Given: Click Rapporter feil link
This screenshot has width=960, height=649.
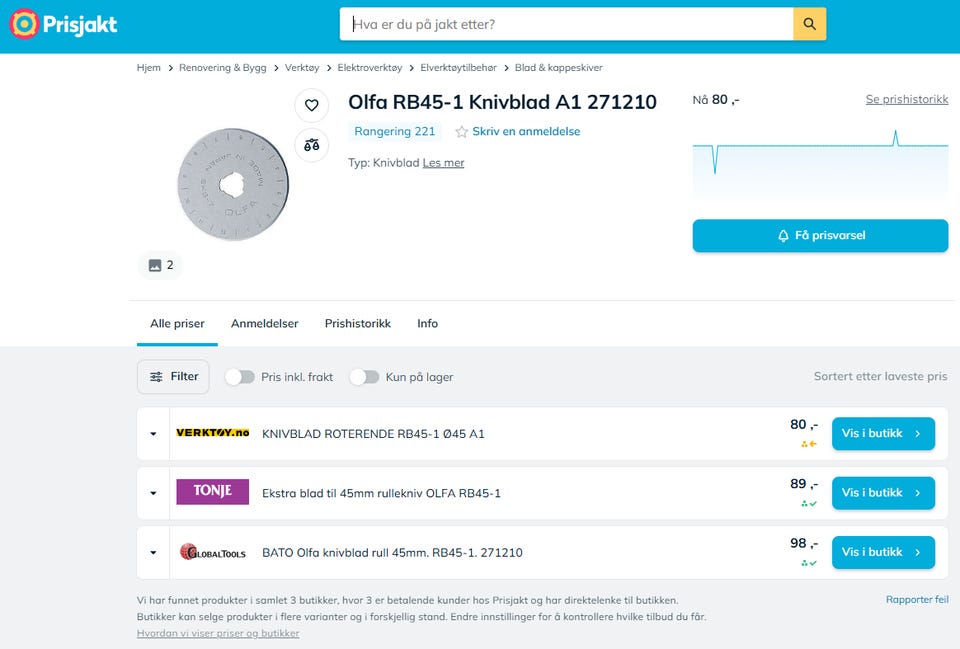Looking at the screenshot, I should click(917, 599).
